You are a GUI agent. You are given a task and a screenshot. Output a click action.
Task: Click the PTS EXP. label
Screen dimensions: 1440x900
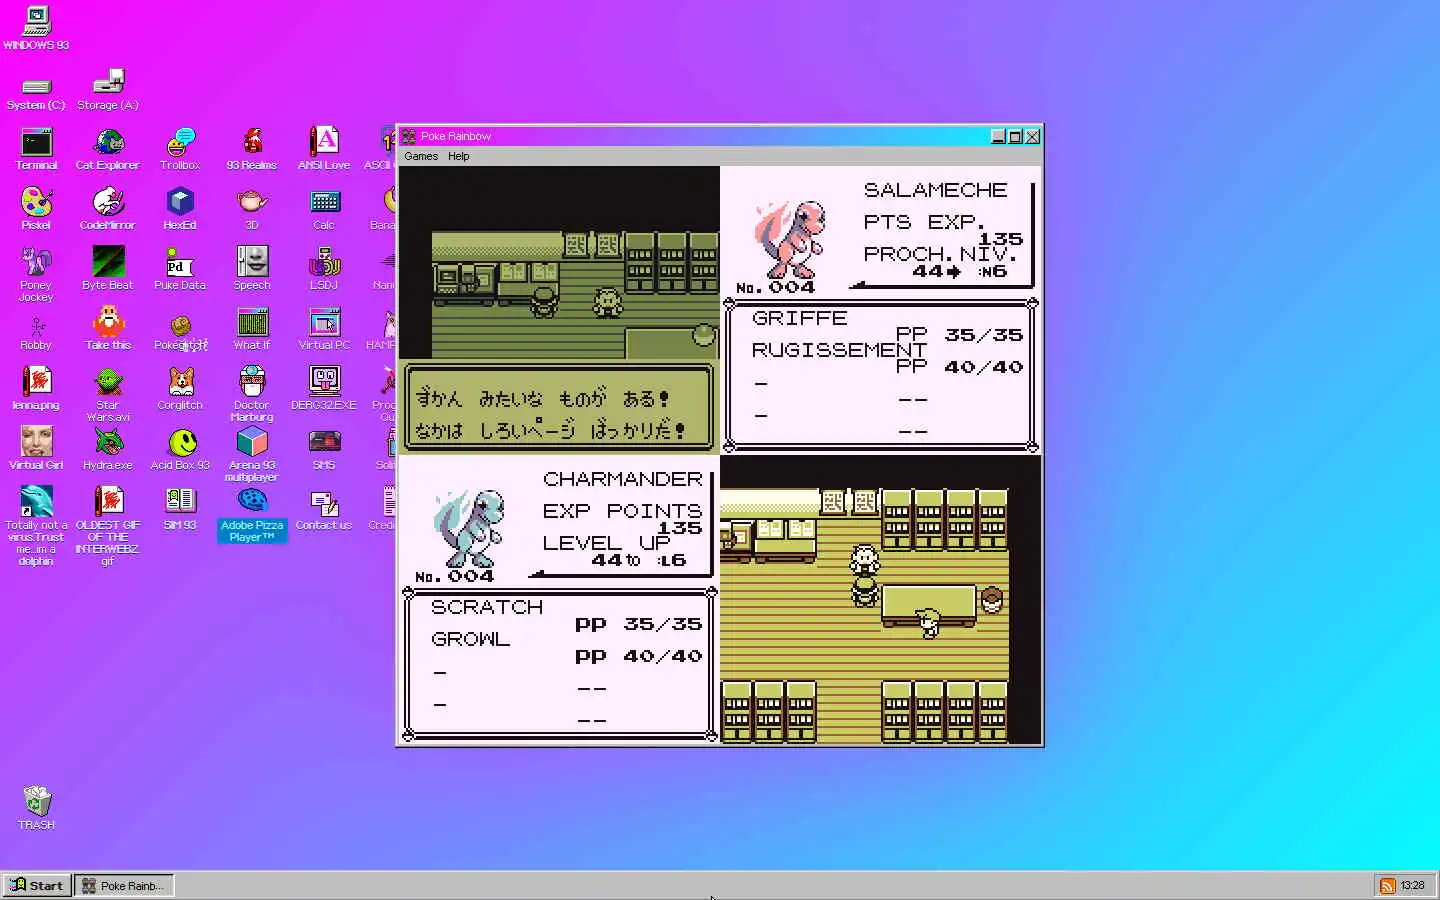pos(924,222)
